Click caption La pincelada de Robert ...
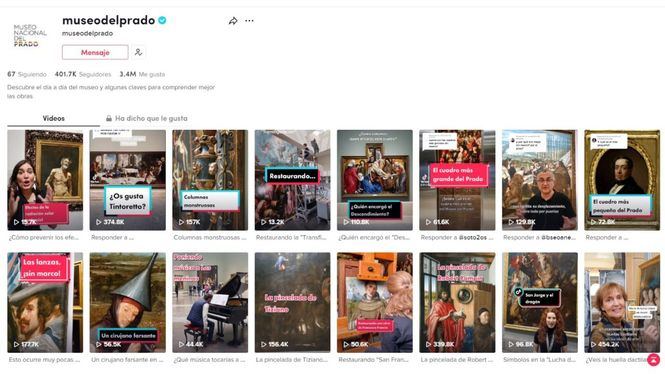Viewport: 665px width, 374px height. coord(457,360)
